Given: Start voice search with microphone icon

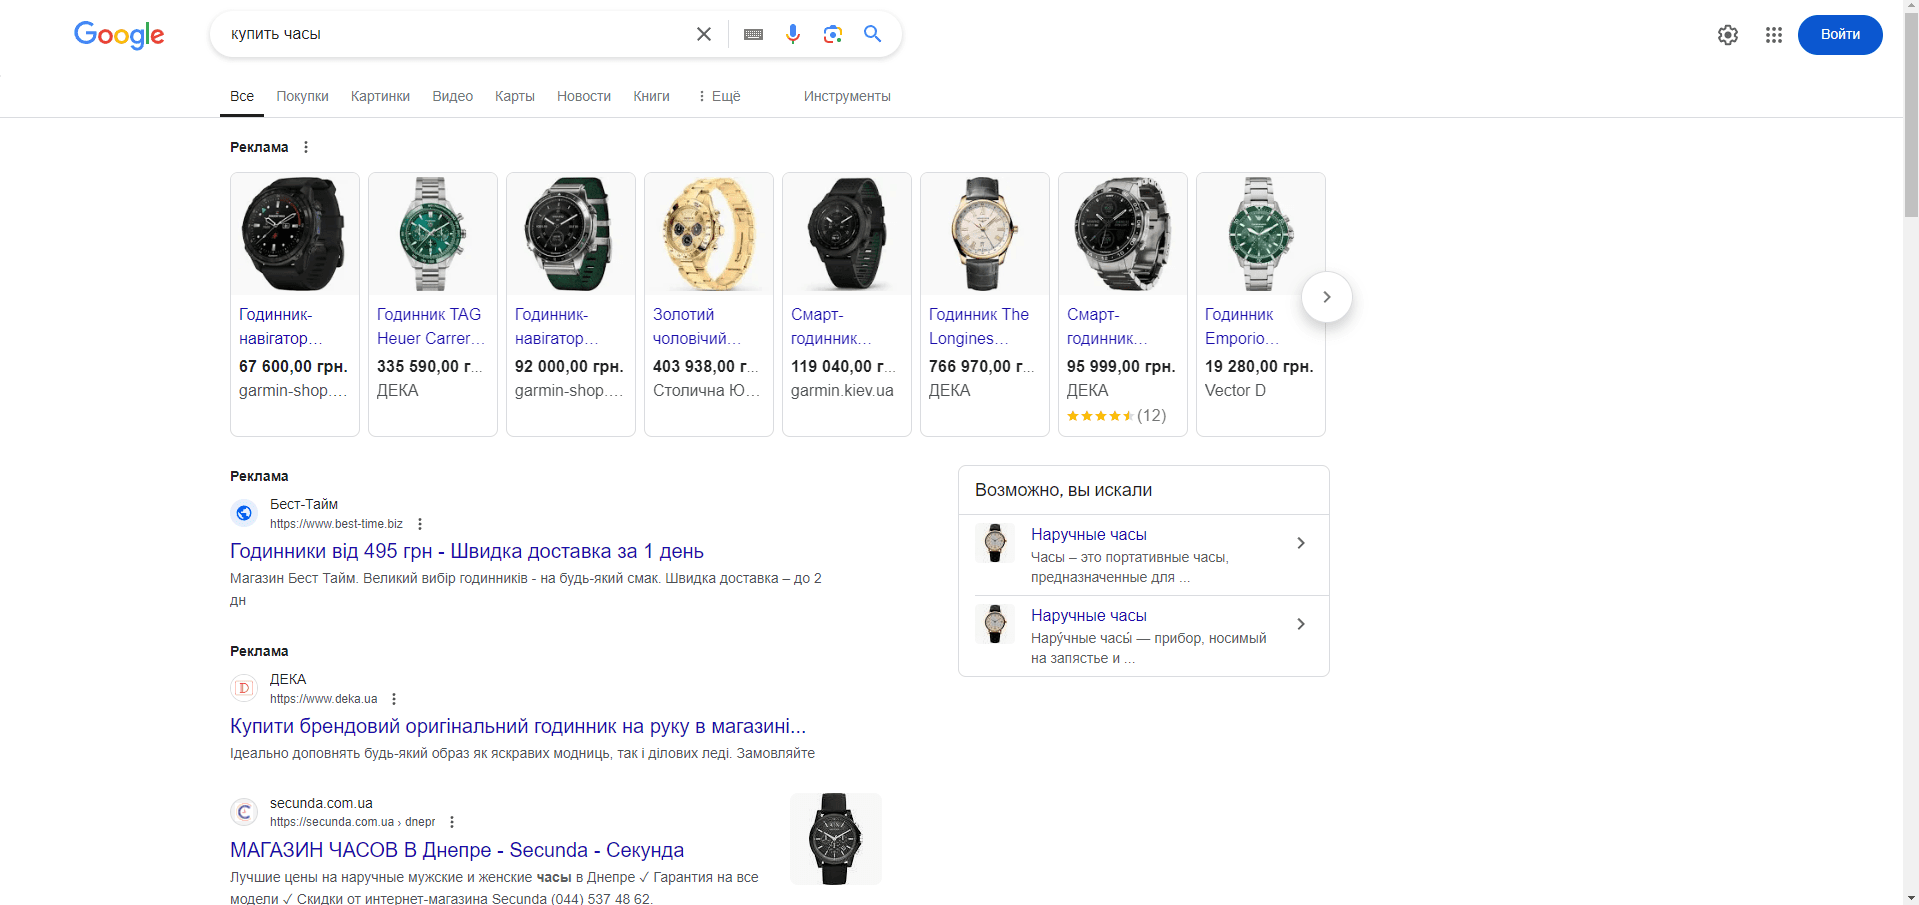Looking at the screenshot, I should (793, 34).
